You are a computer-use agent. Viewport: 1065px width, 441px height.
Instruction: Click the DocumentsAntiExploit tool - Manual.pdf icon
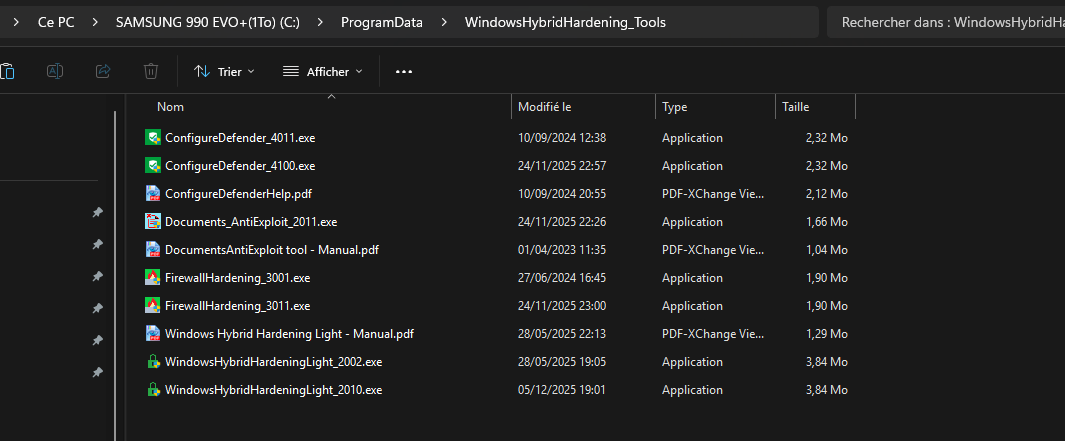tap(153, 249)
